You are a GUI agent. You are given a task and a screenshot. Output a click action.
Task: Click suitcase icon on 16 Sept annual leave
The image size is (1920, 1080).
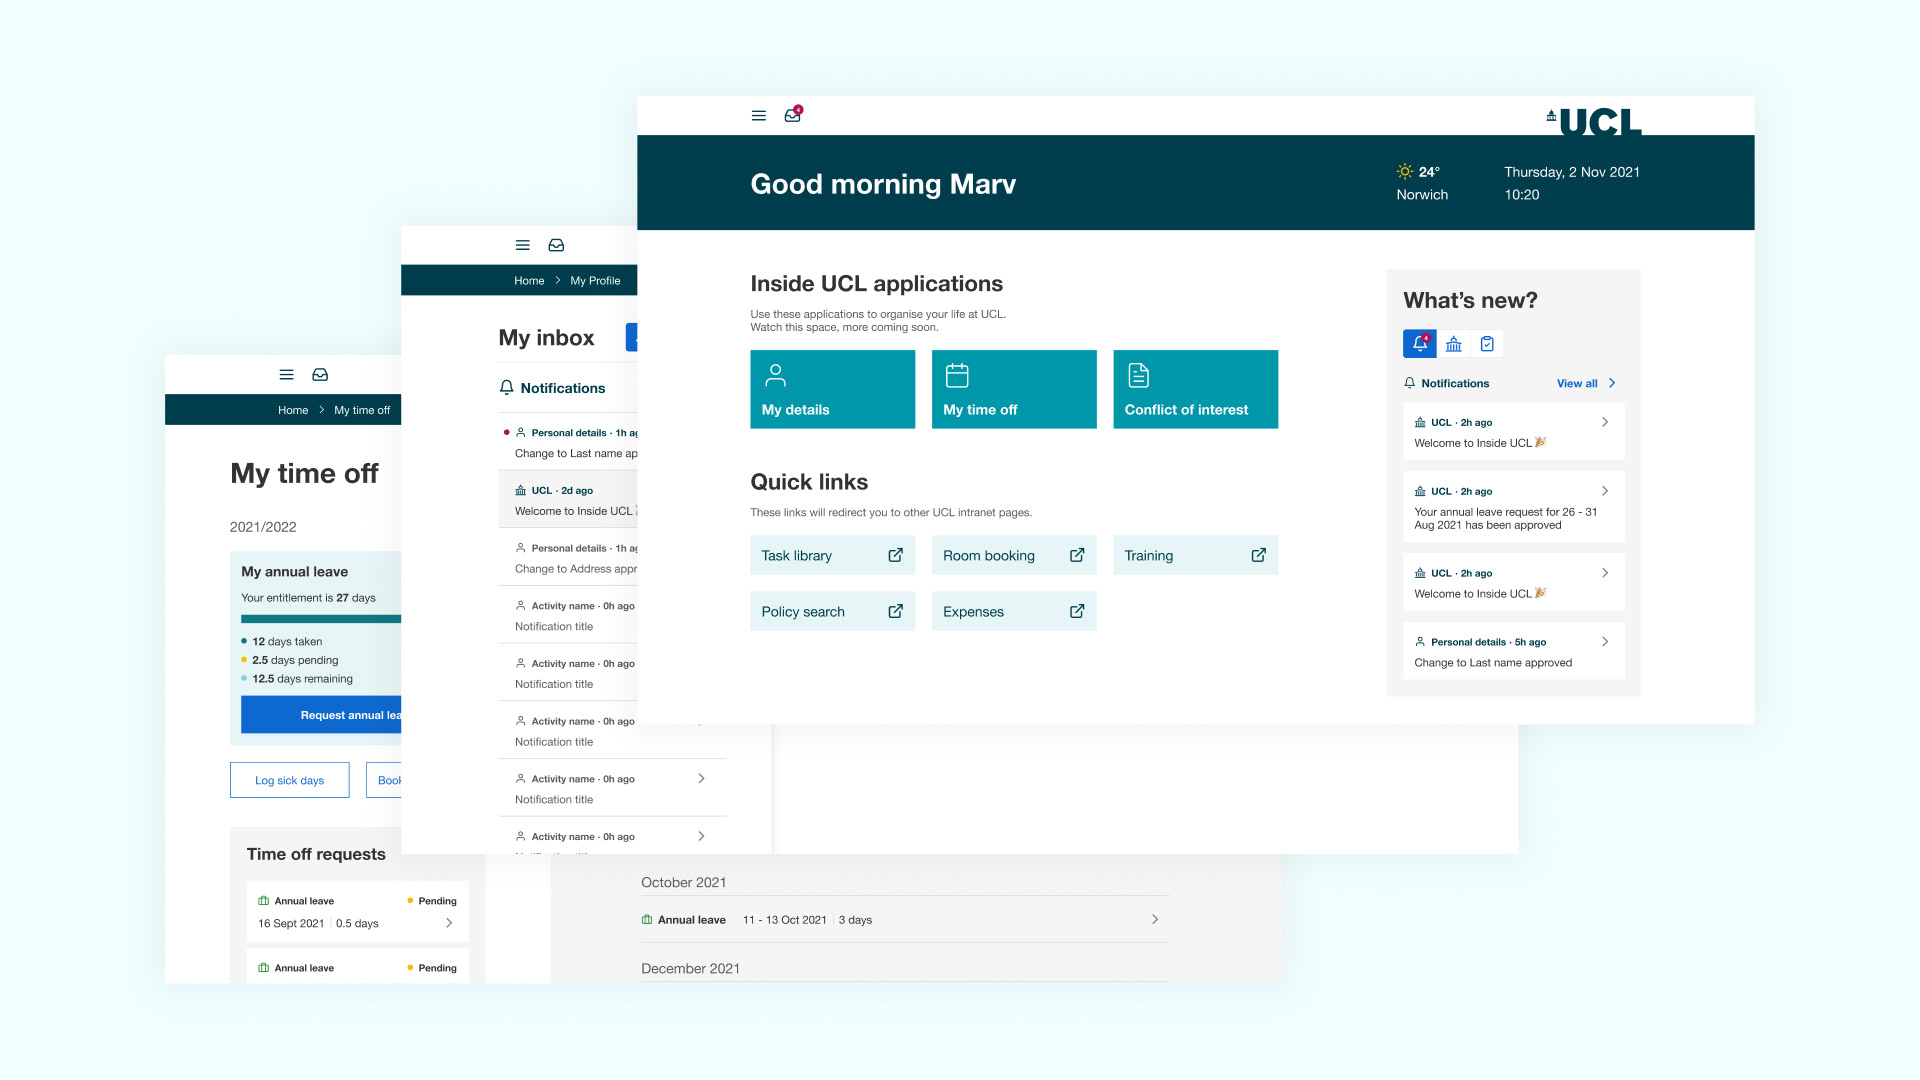coord(264,901)
